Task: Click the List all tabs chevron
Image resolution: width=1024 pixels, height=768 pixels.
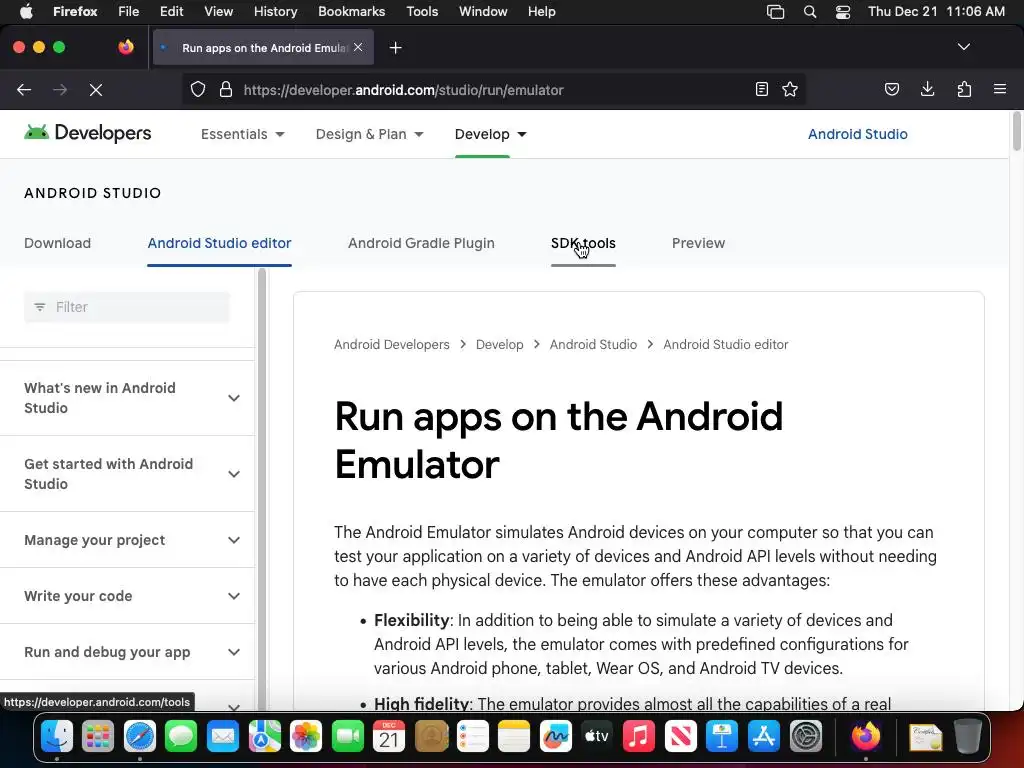Action: click(x=964, y=47)
